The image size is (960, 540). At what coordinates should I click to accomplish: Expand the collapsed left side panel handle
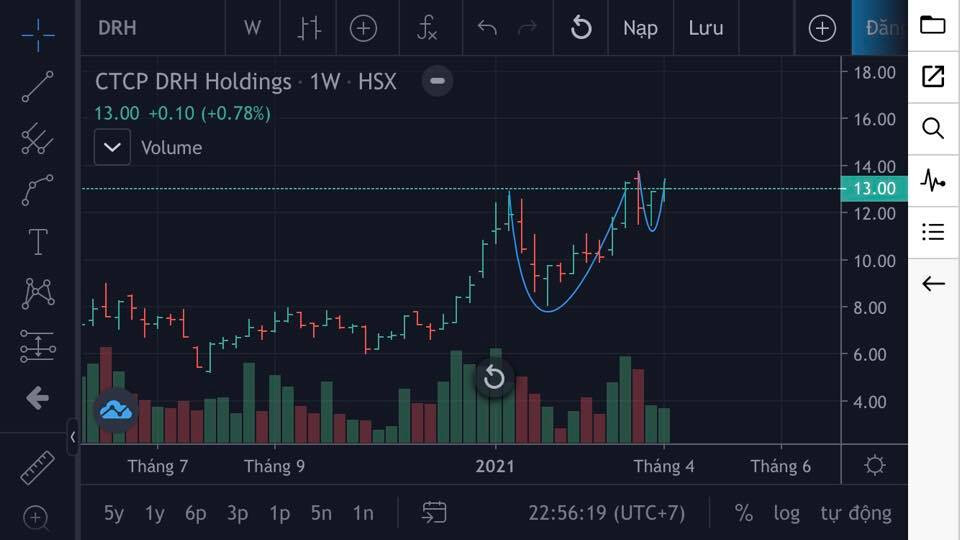pyautogui.click(x=73, y=437)
